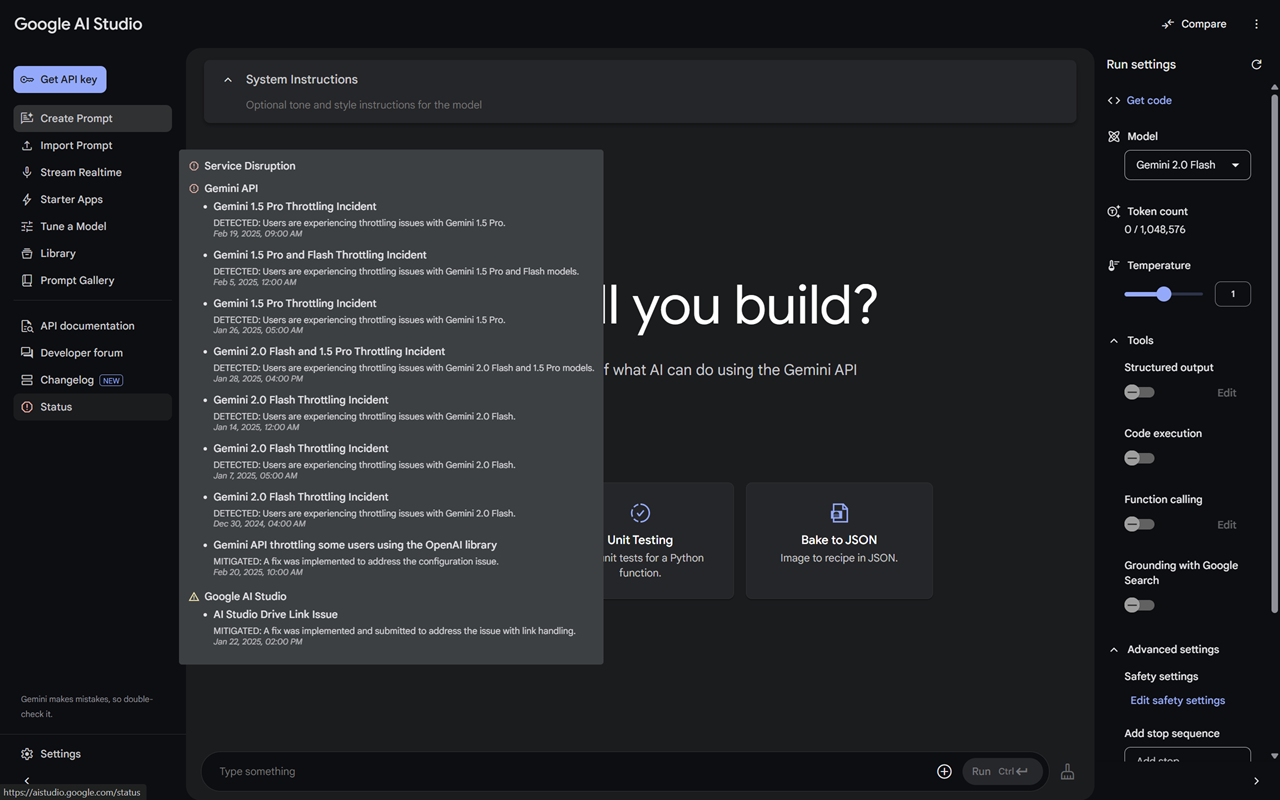The width and height of the screenshot is (1280, 800).
Task: Enable the Structured output toggle
Action: (1139, 393)
